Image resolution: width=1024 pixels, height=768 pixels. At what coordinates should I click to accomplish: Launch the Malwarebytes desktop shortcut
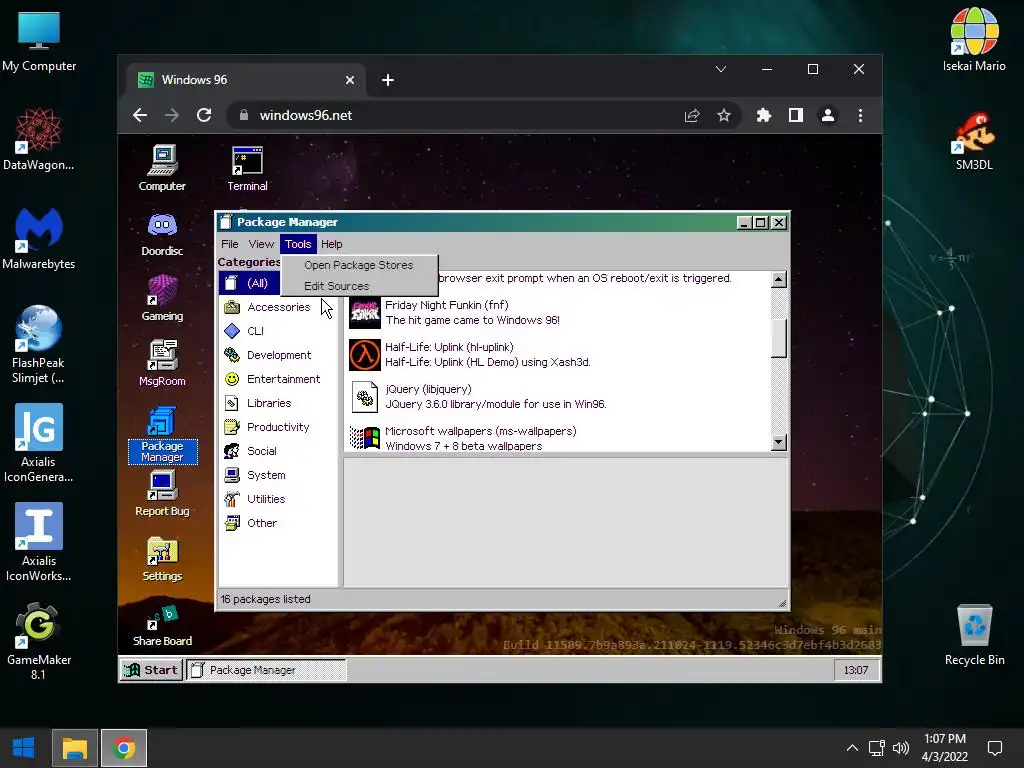click(39, 238)
